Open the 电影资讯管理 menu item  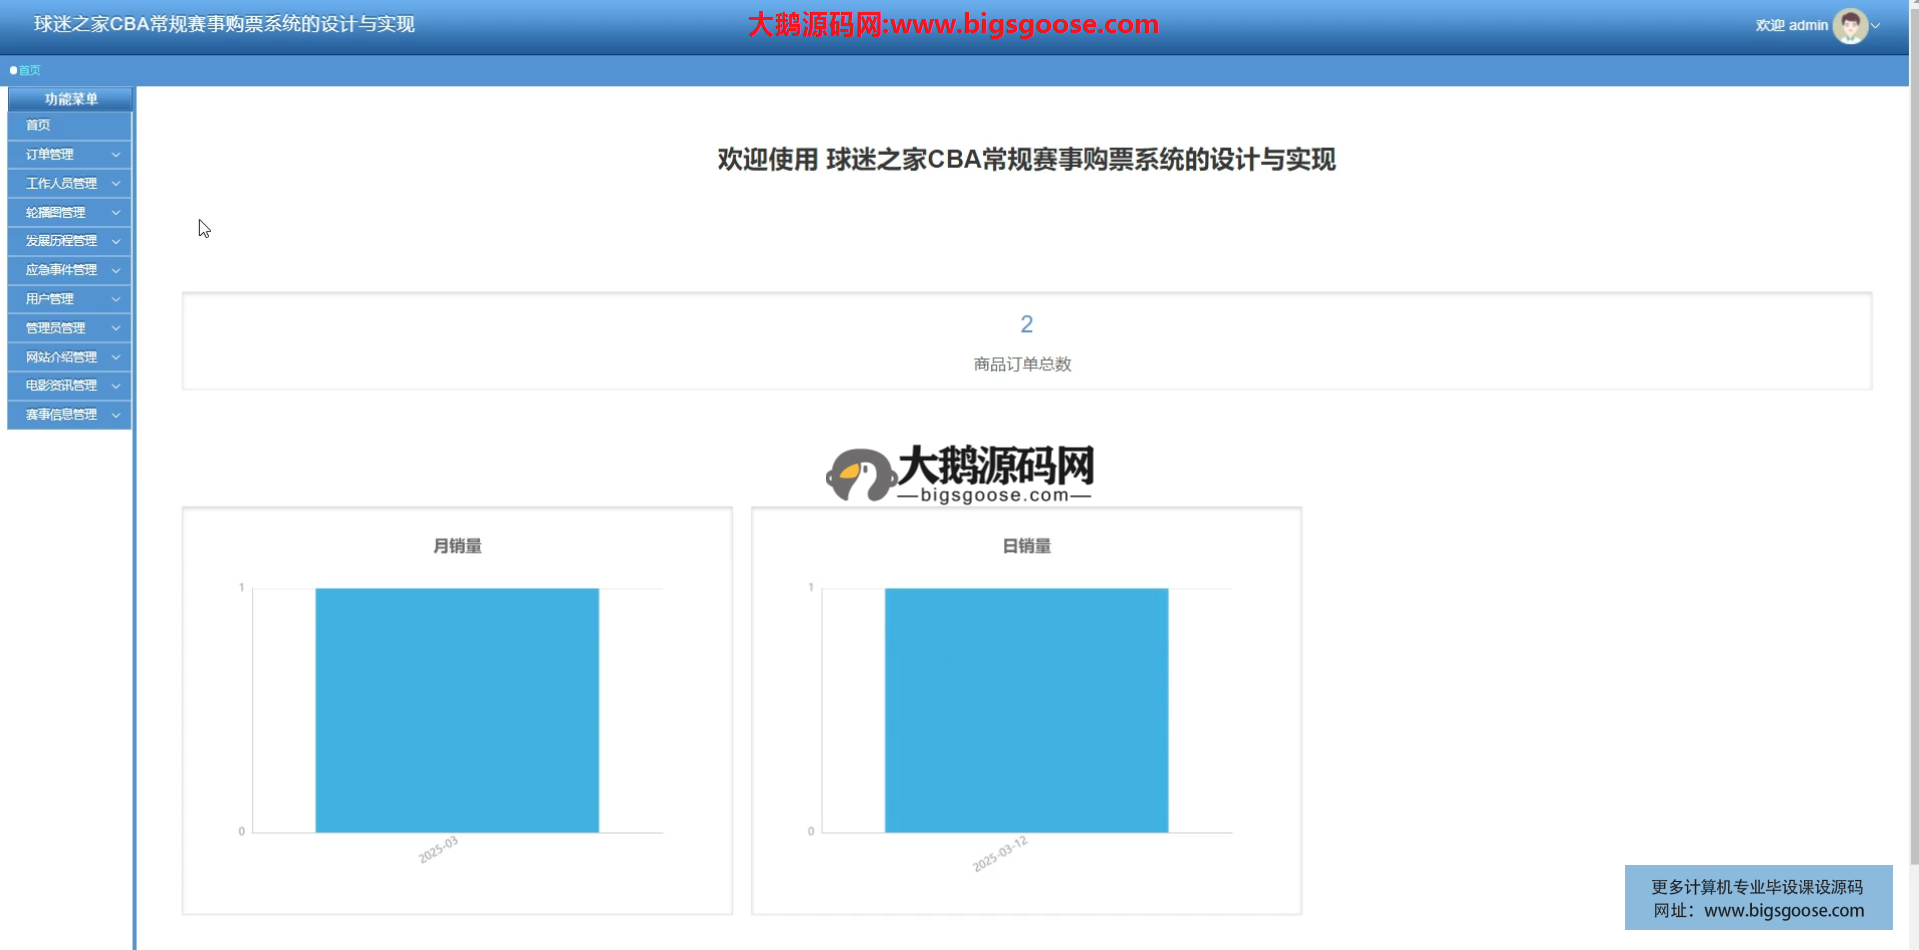point(61,386)
